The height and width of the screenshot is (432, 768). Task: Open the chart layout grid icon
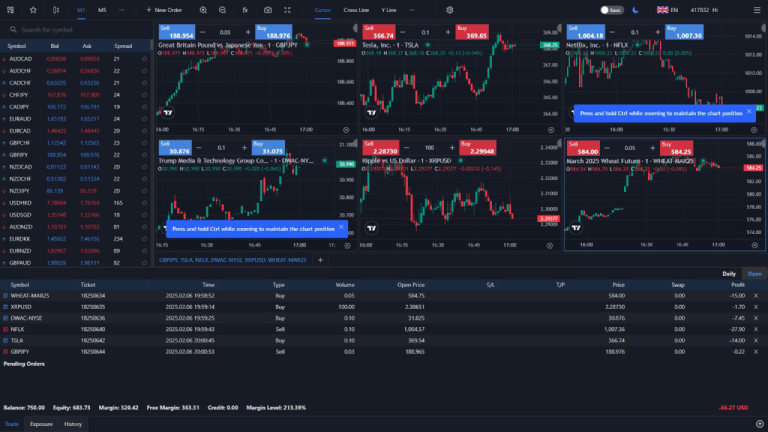click(10, 10)
